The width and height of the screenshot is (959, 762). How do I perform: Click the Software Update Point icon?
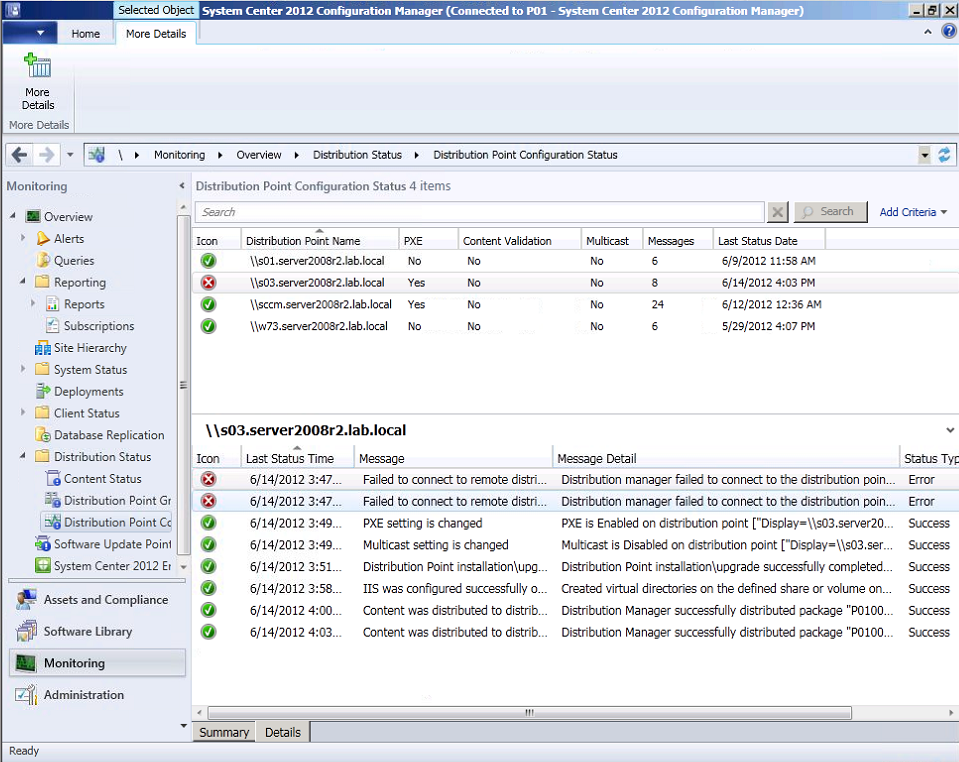coord(43,544)
